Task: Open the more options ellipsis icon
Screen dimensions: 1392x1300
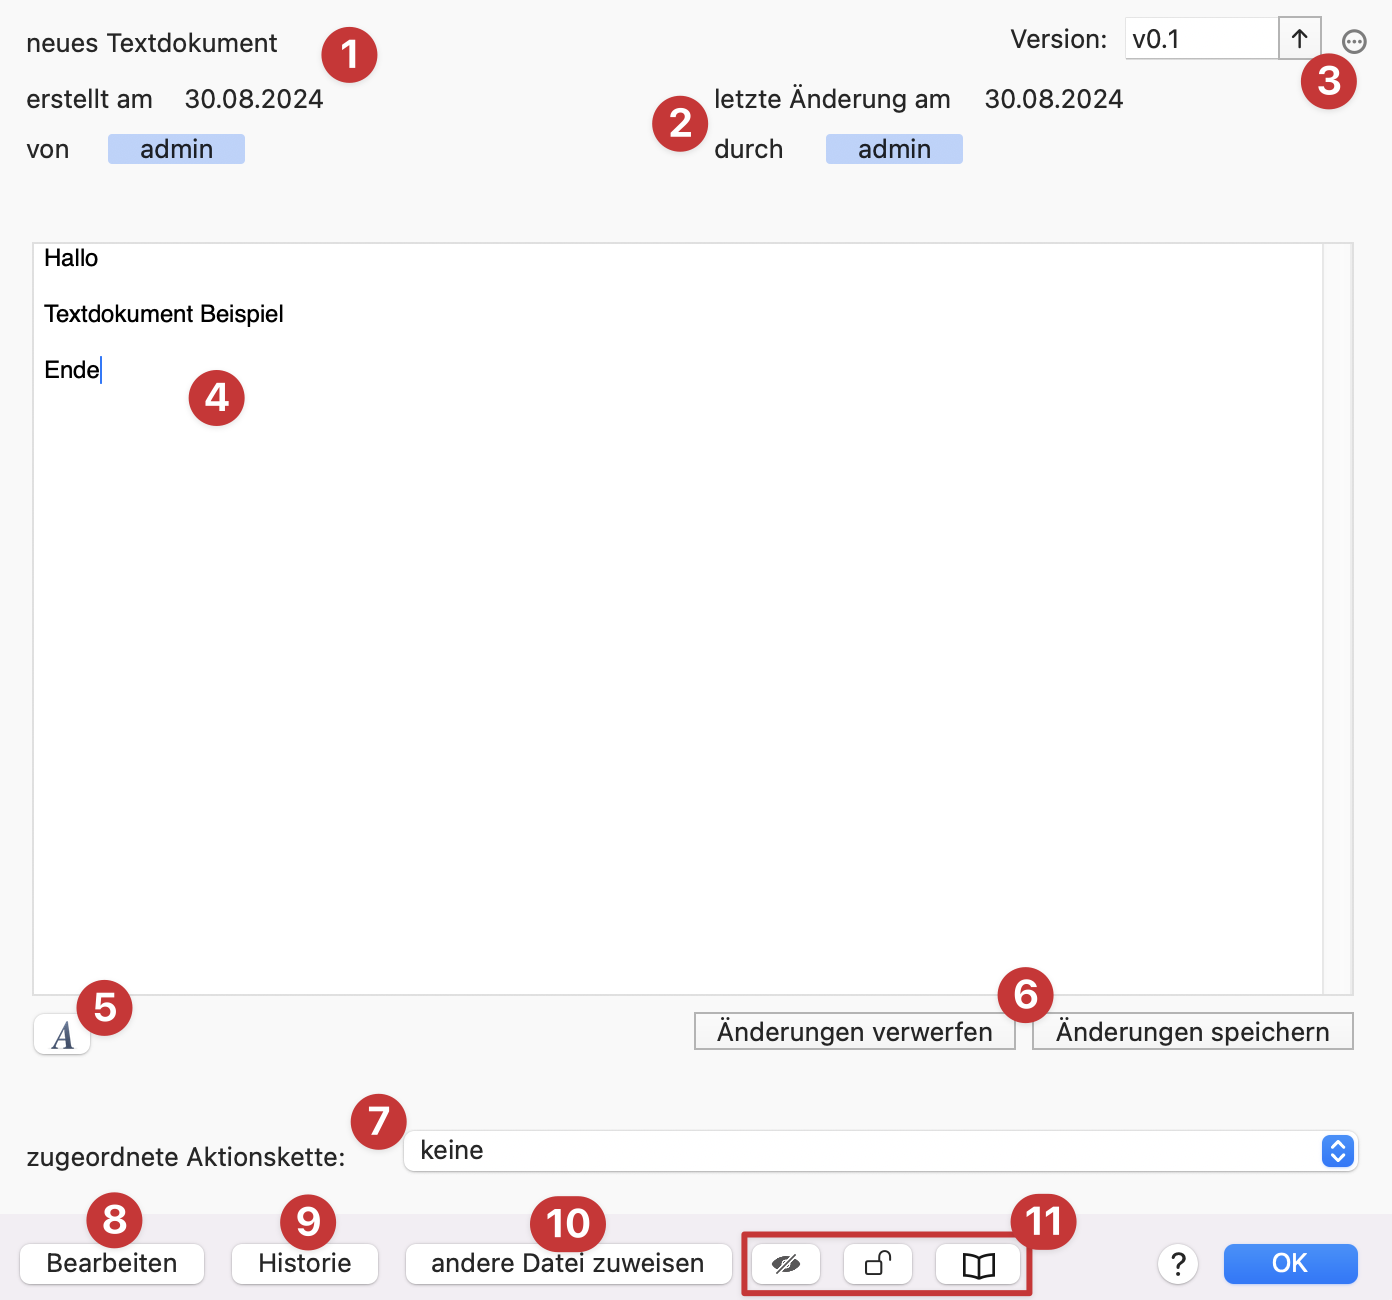Action: 1354,41
